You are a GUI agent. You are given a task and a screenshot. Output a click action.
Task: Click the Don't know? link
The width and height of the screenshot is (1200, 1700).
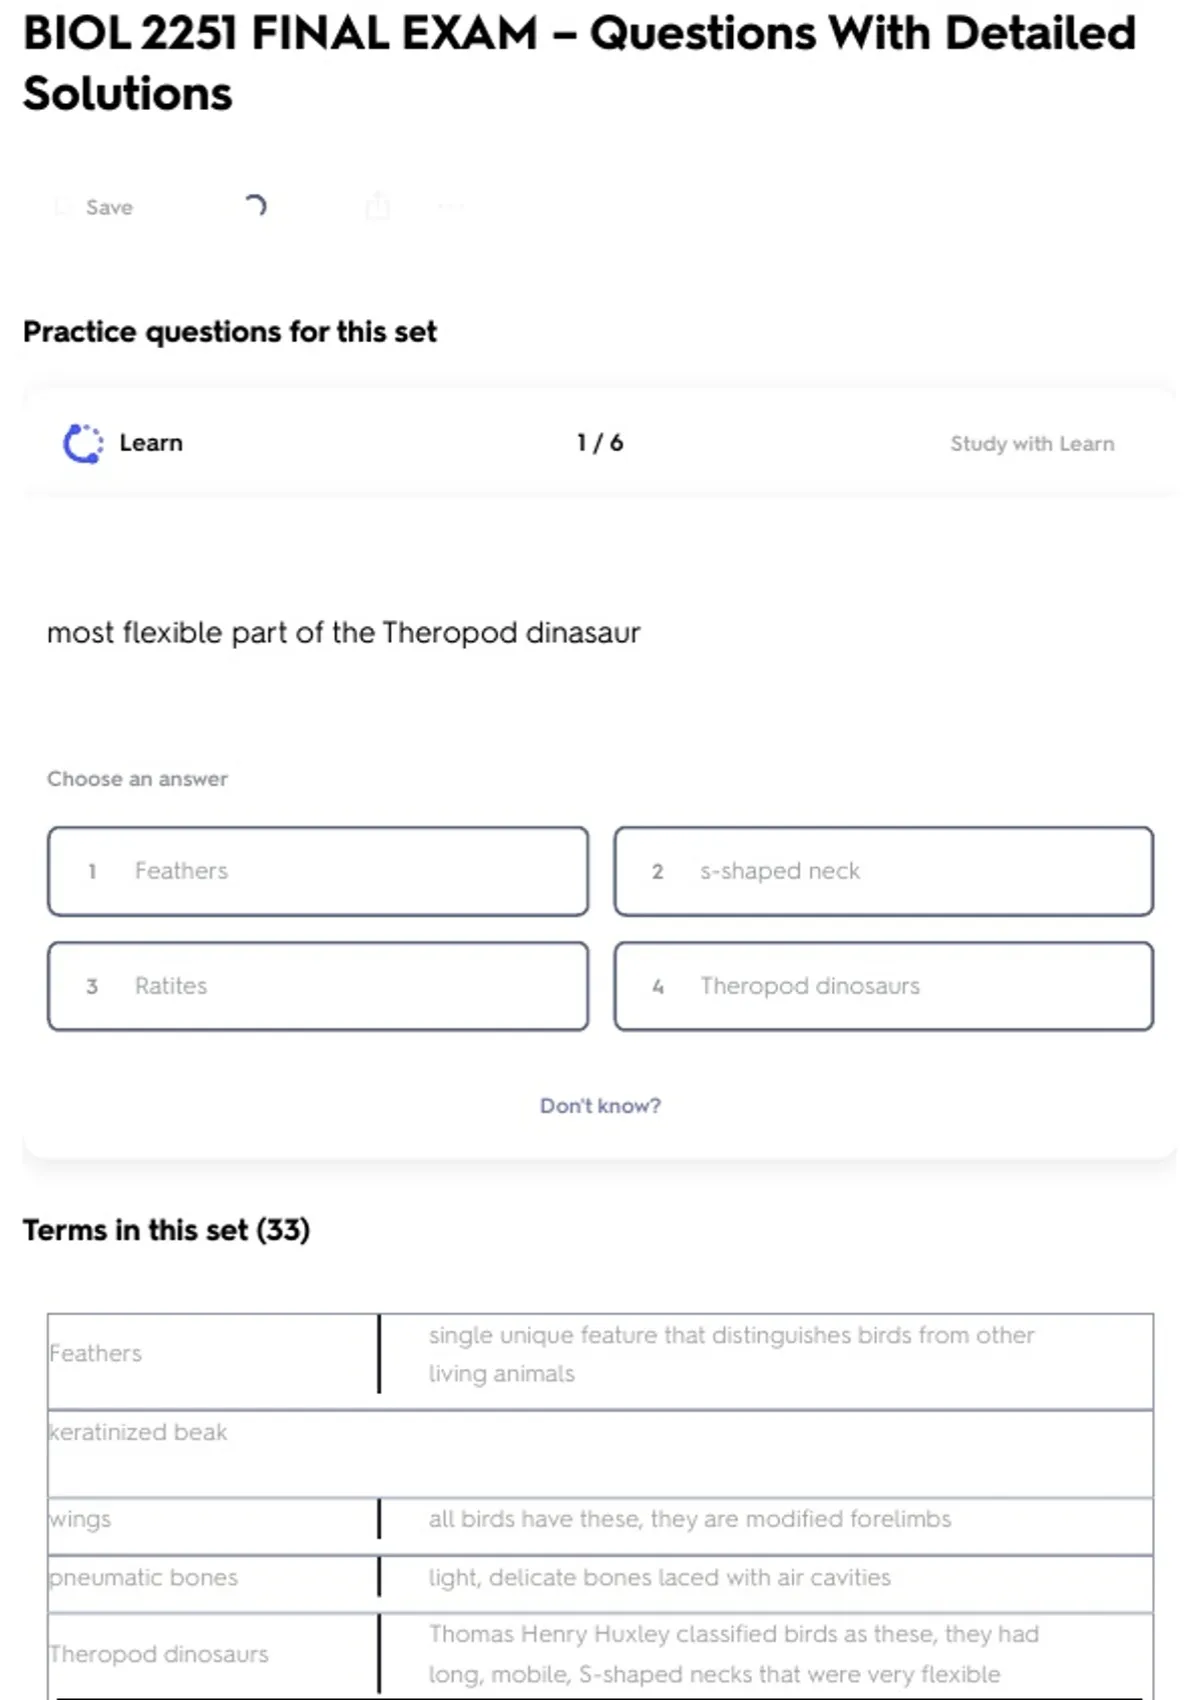point(600,1106)
